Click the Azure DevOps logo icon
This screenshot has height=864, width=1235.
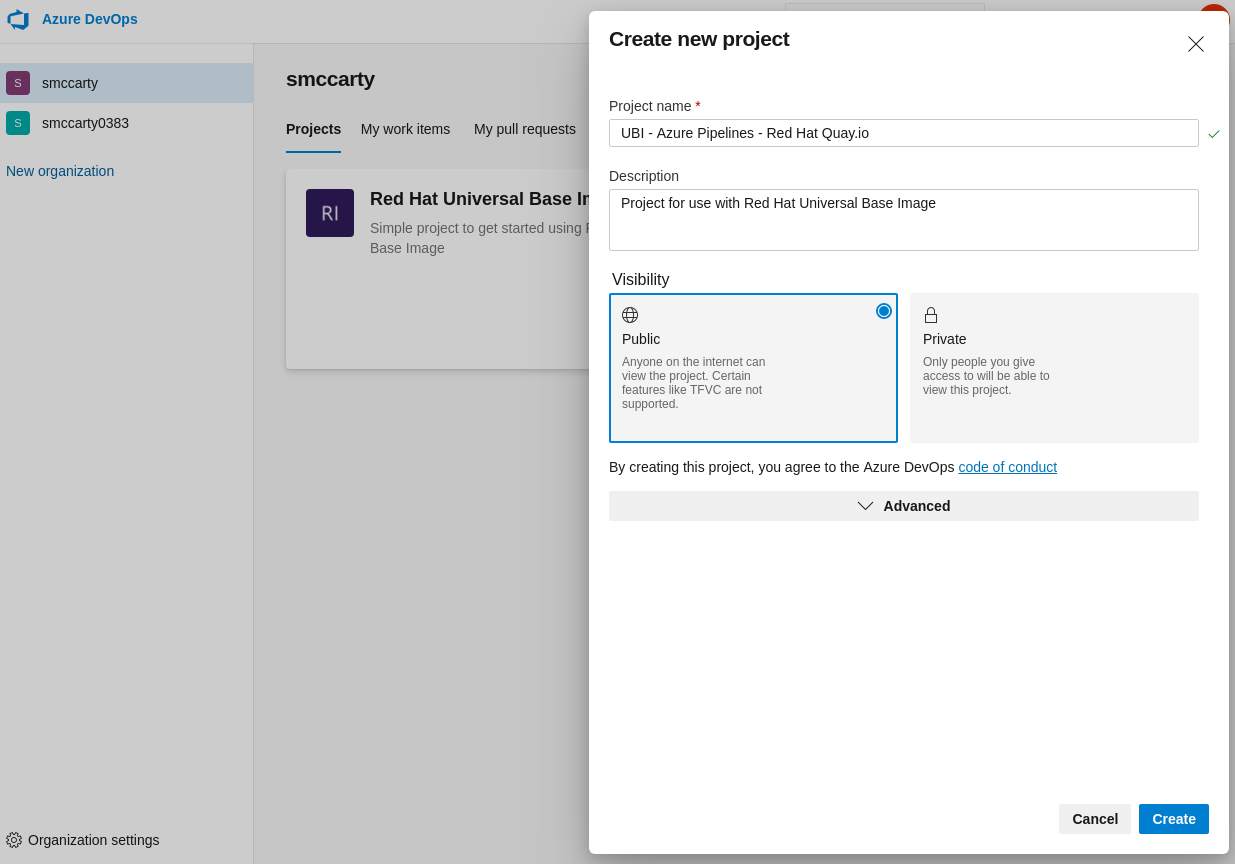(x=18, y=19)
